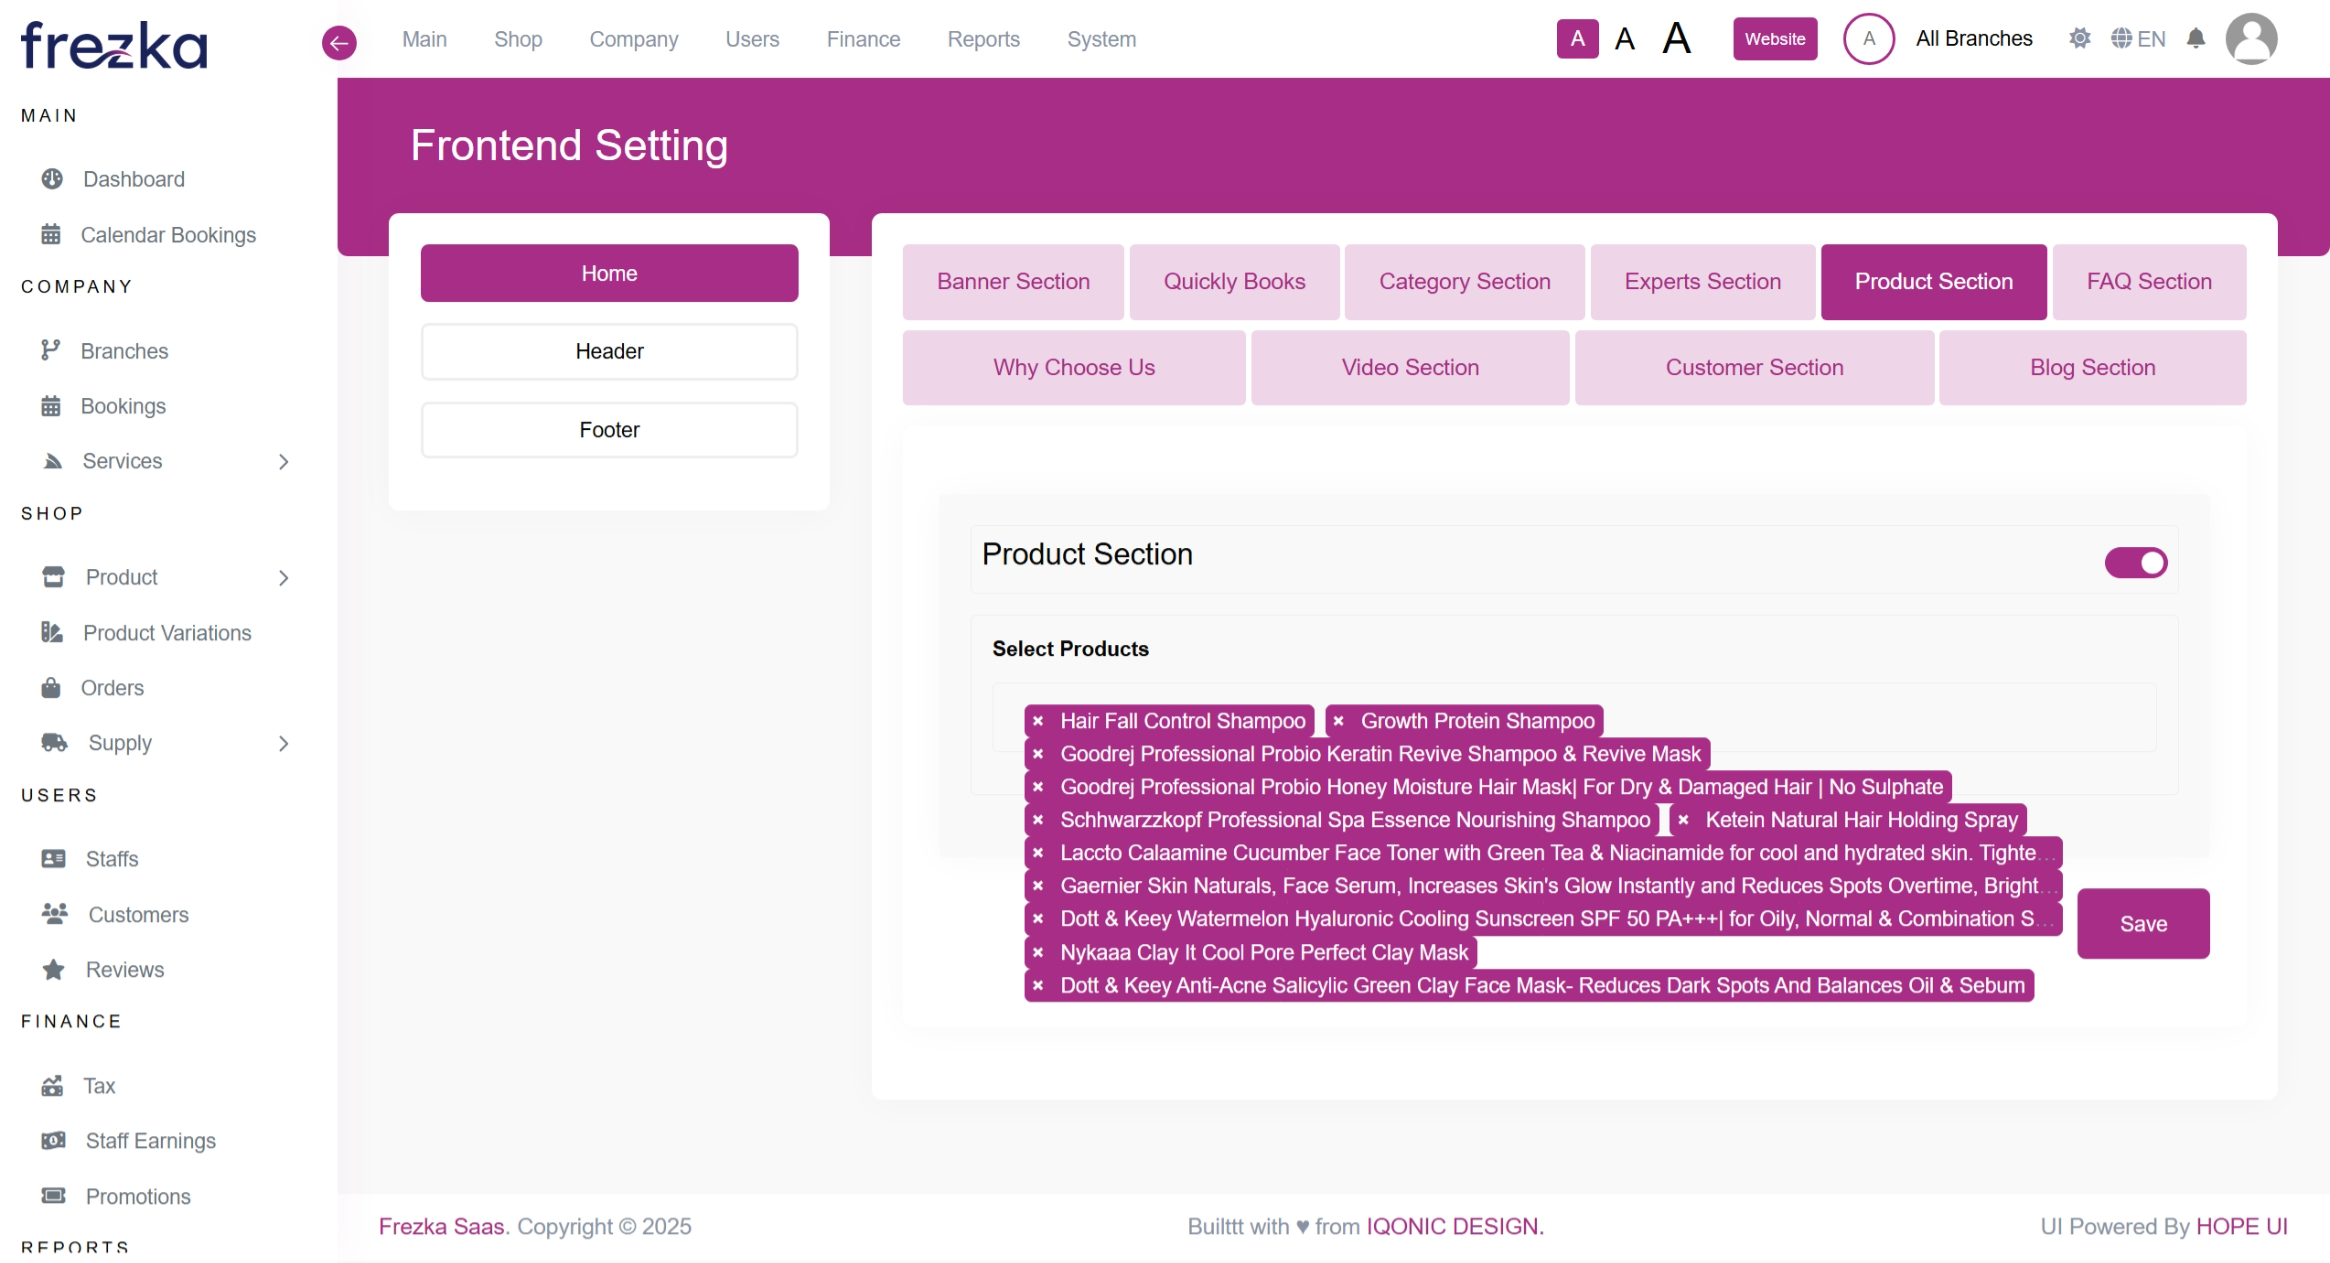This screenshot has height=1263, width=2330.
Task: Expand the Product submenu chevron
Action: click(x=284, y=577)
